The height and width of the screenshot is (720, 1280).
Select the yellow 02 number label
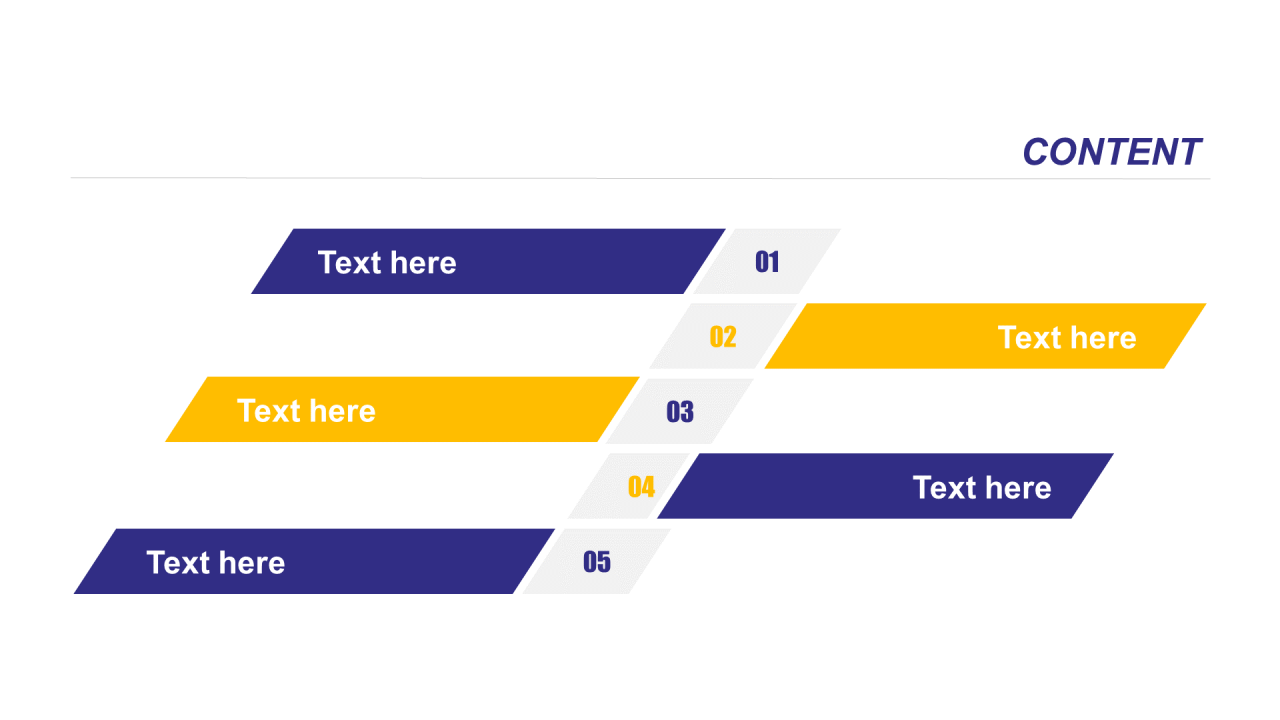point(723,337)
